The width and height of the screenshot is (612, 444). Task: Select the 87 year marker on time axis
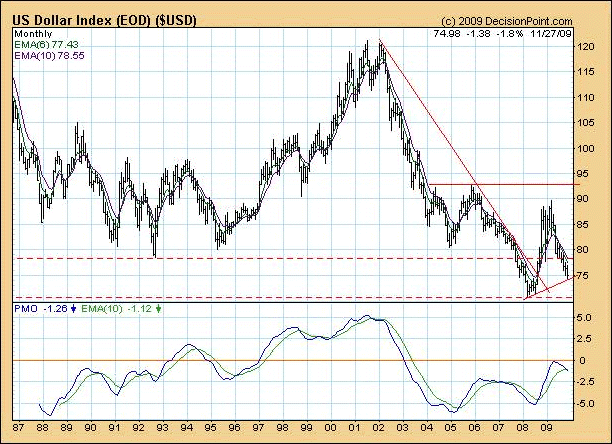coord(19,427)
